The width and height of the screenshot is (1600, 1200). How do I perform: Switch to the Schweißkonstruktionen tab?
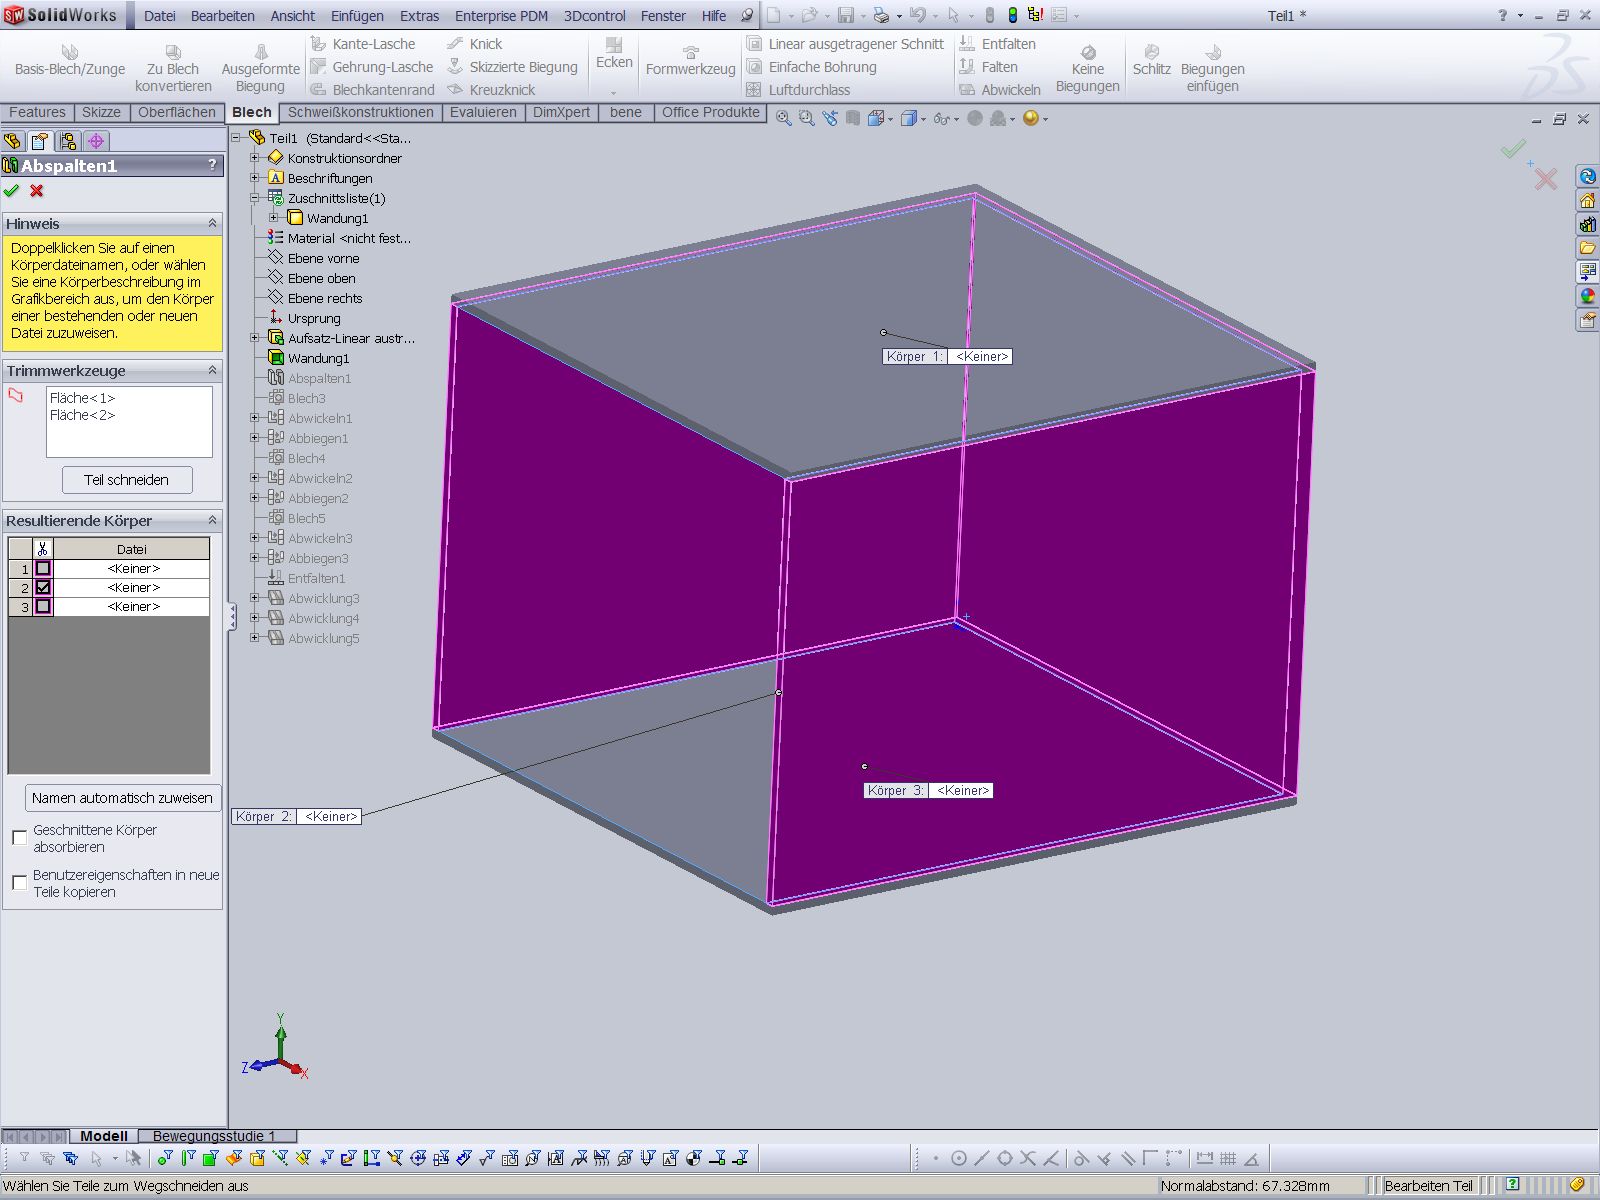coord(360,112)
